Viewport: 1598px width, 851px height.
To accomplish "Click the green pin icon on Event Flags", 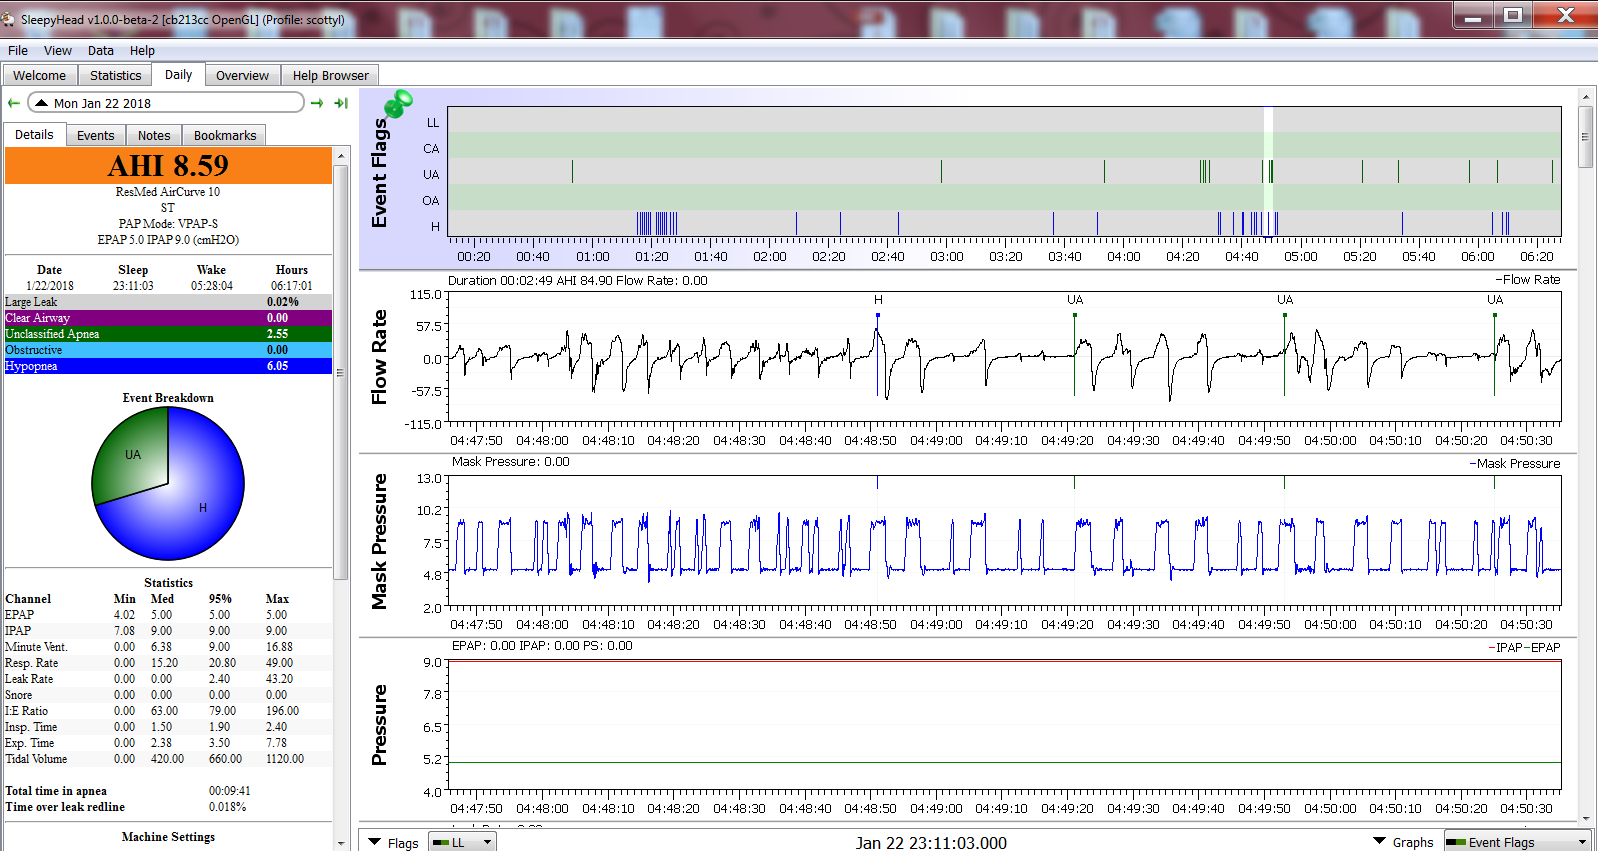I will pyautogui.click(x=398, y=103).
